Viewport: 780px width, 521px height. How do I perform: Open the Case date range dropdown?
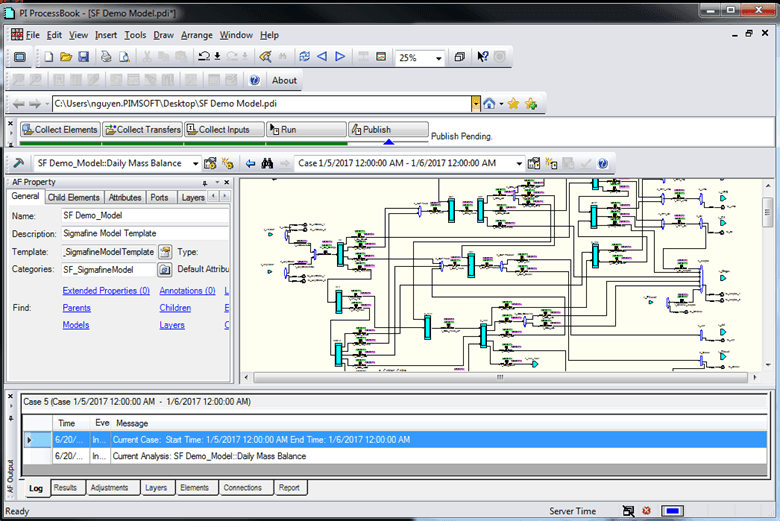tap(518, 163)
